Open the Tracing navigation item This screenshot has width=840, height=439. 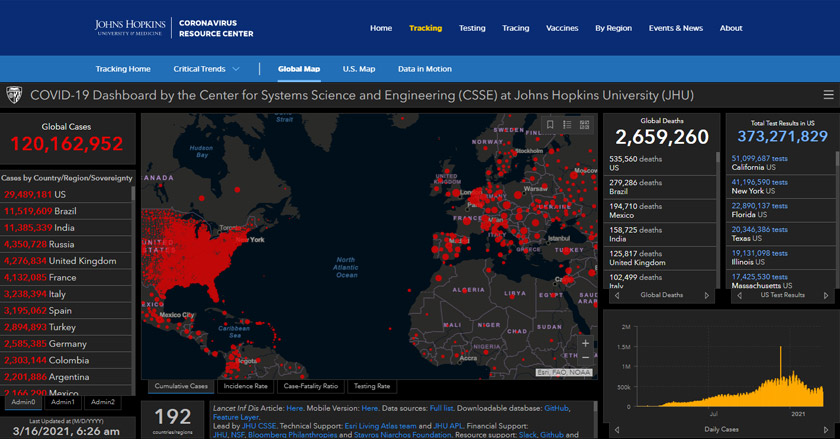515,28
